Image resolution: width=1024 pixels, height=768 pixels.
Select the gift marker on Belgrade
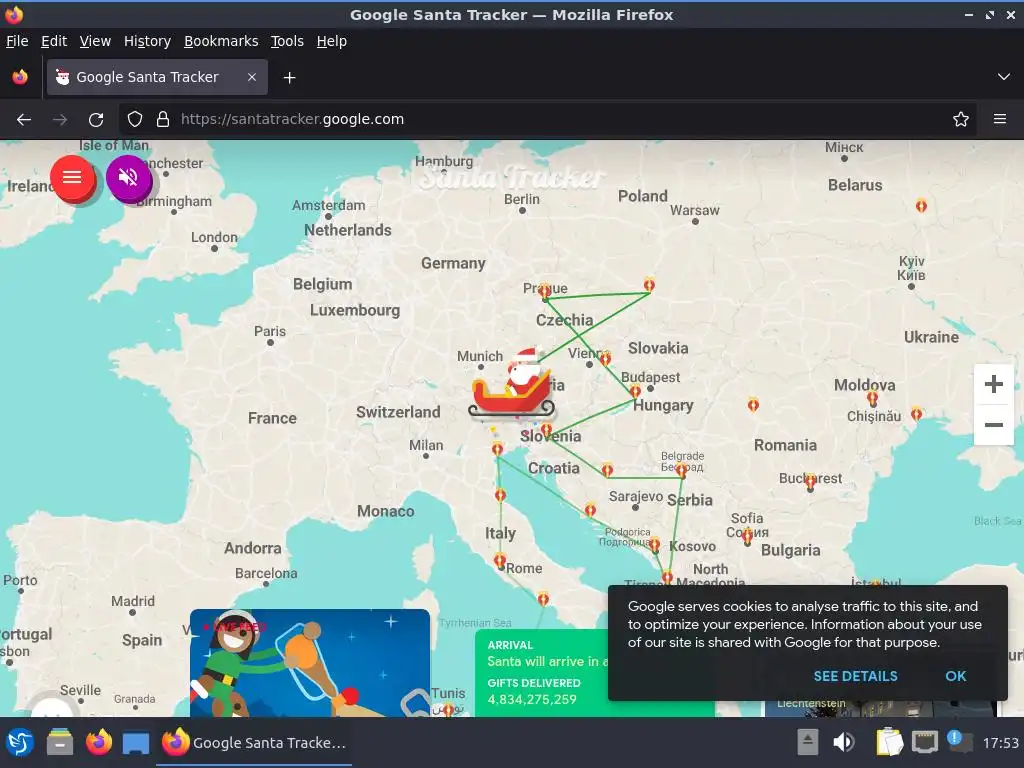[x=681, y=470]
